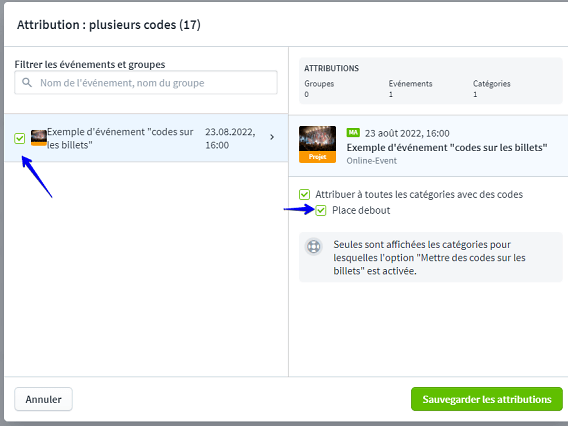This screenshot has height=426, width=568.
Task: Click the large event thumbnail labelled Projet
Action: (317, 144)
